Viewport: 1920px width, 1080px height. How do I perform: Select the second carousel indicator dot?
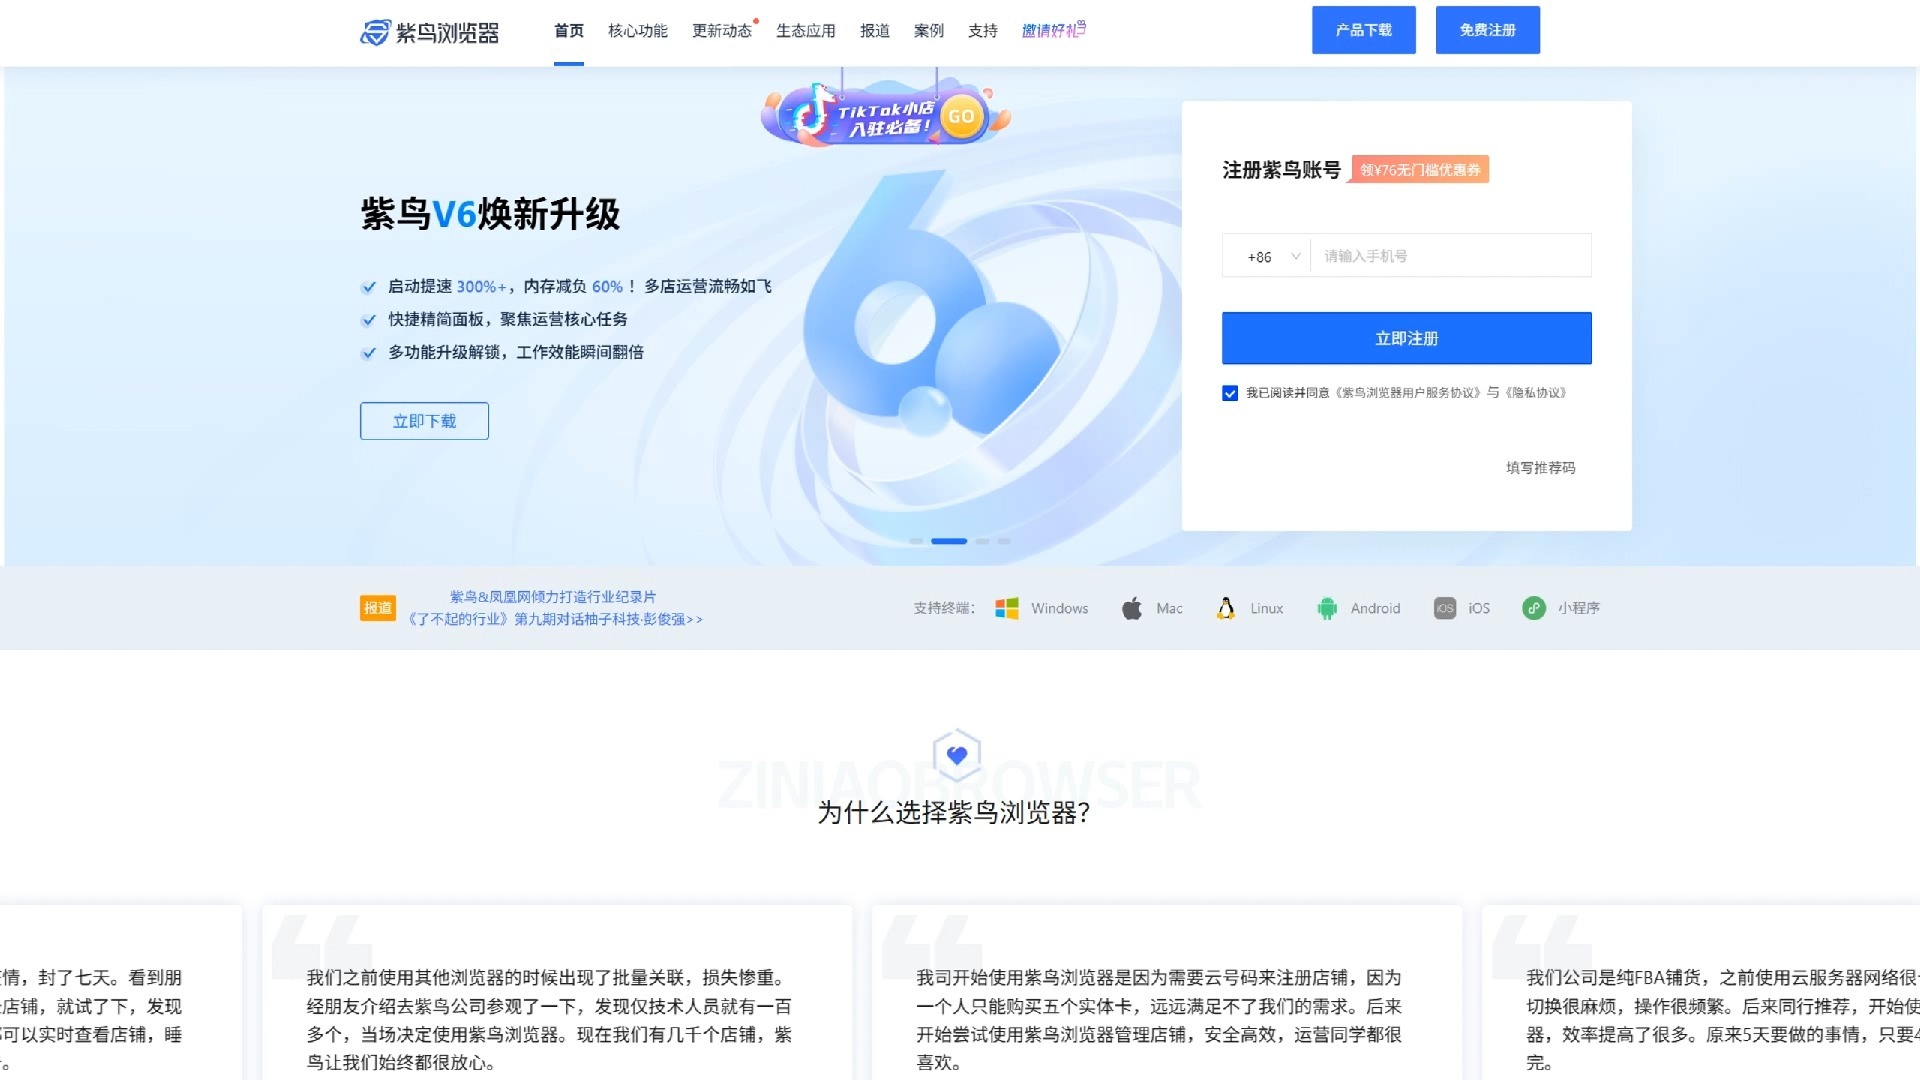pyautogui.click(x=948, y=541)
